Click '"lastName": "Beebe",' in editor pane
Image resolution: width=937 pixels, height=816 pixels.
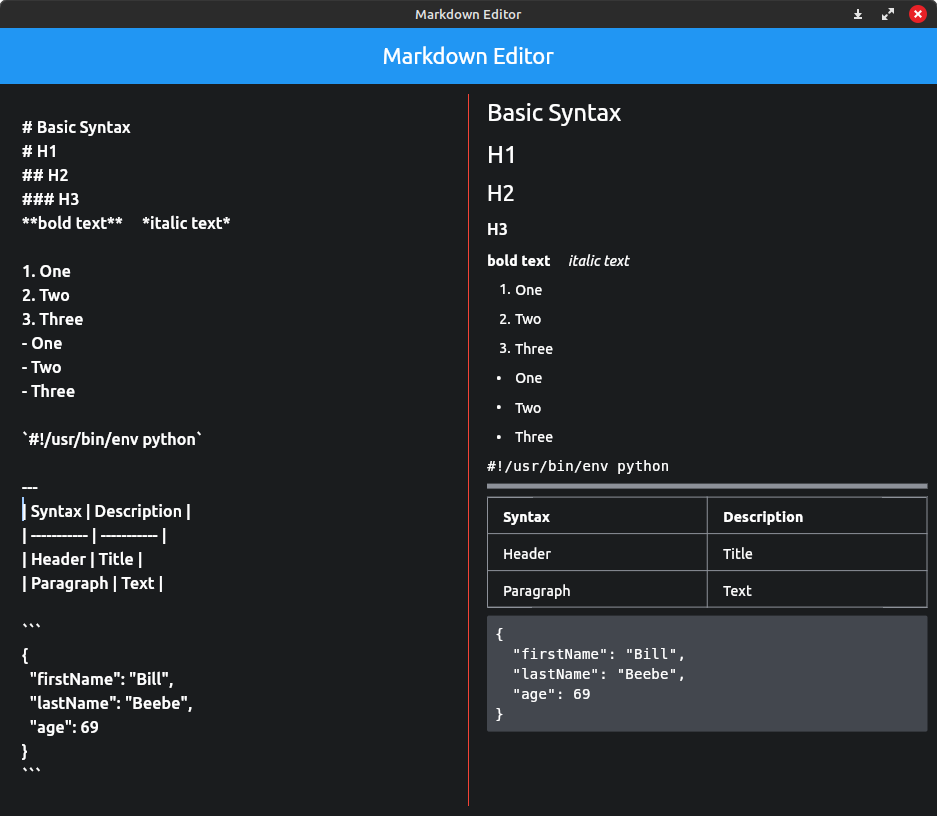111,703
